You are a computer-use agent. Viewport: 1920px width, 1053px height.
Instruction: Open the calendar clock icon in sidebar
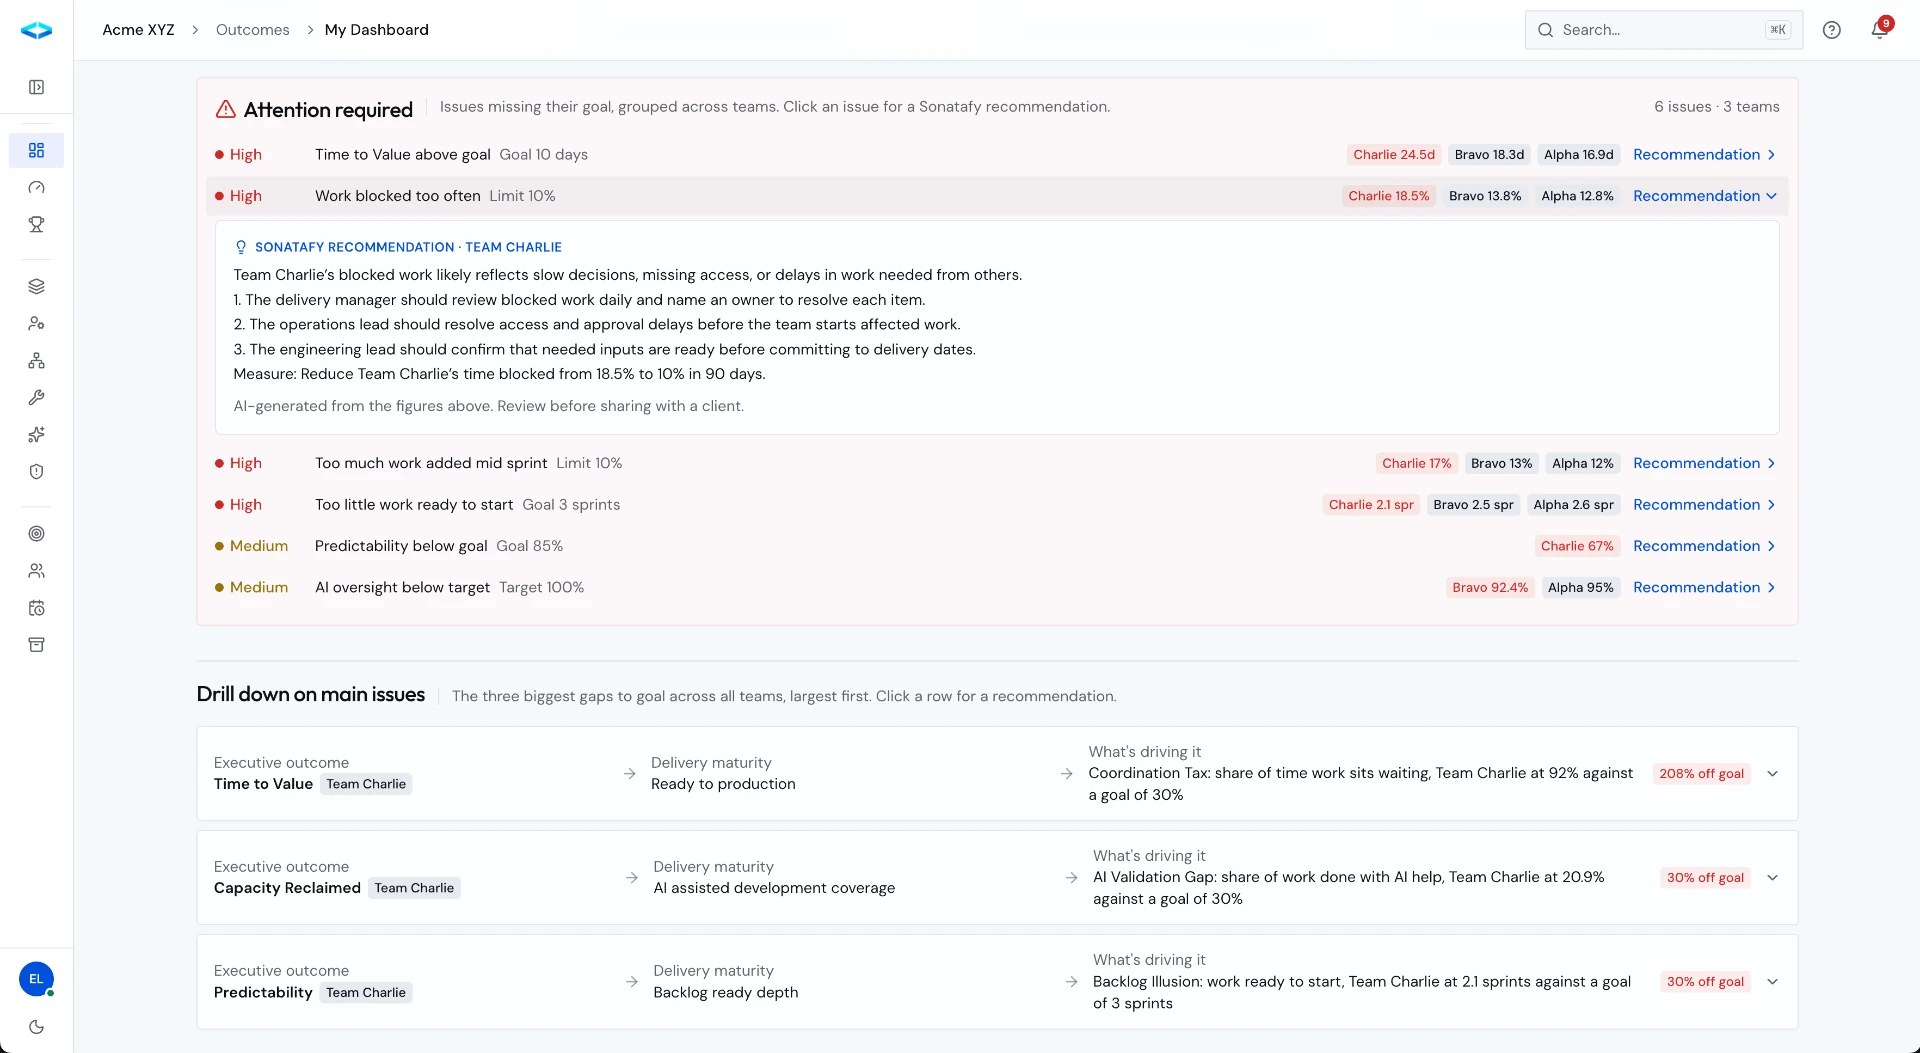point(36,607)
